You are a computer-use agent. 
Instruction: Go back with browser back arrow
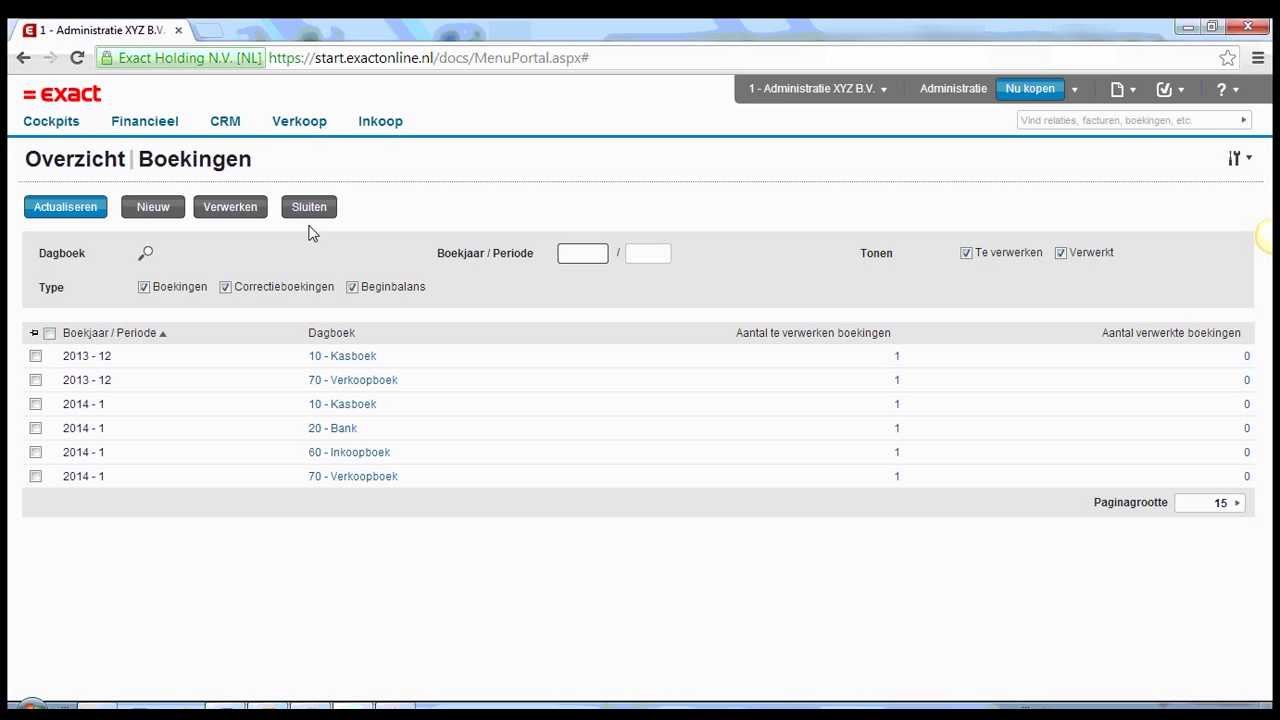(x=23, y=58)
